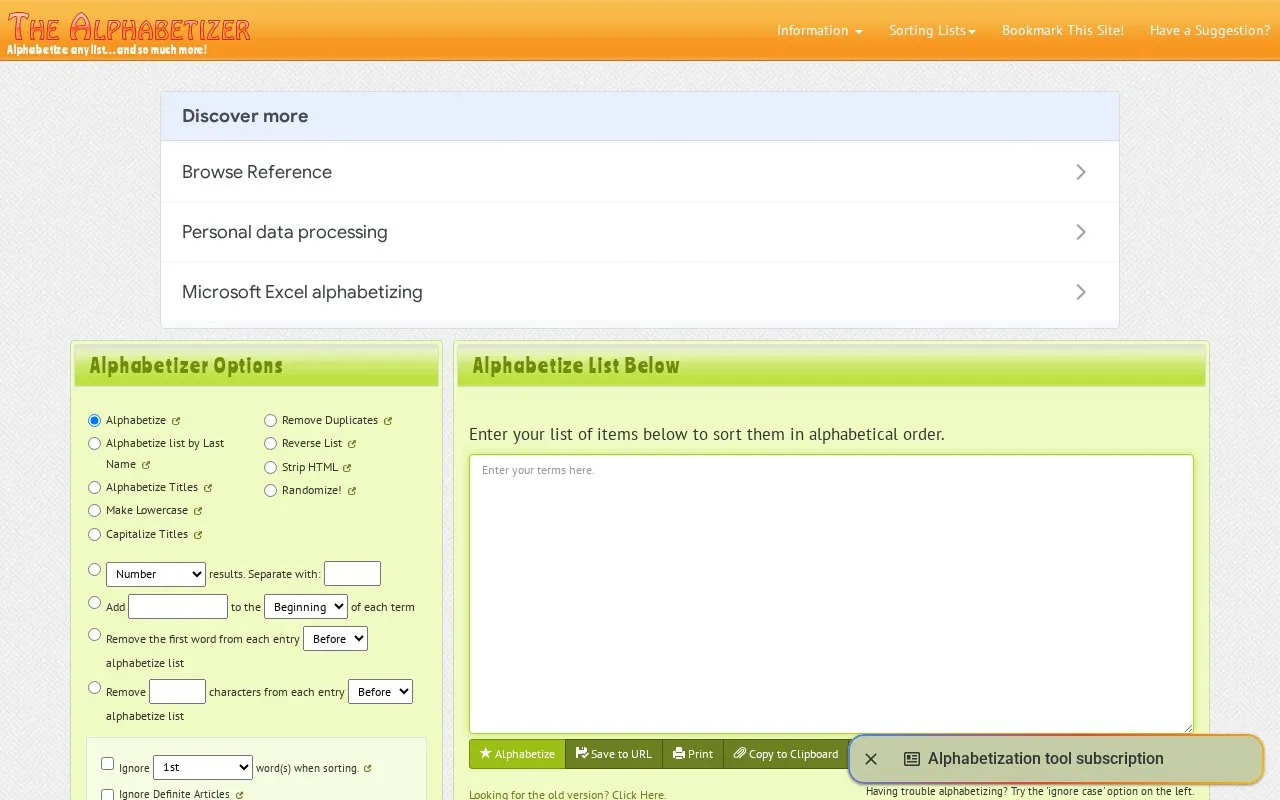Click the Save to URL button
1280x800 pixels.
[x=614, y=754]
